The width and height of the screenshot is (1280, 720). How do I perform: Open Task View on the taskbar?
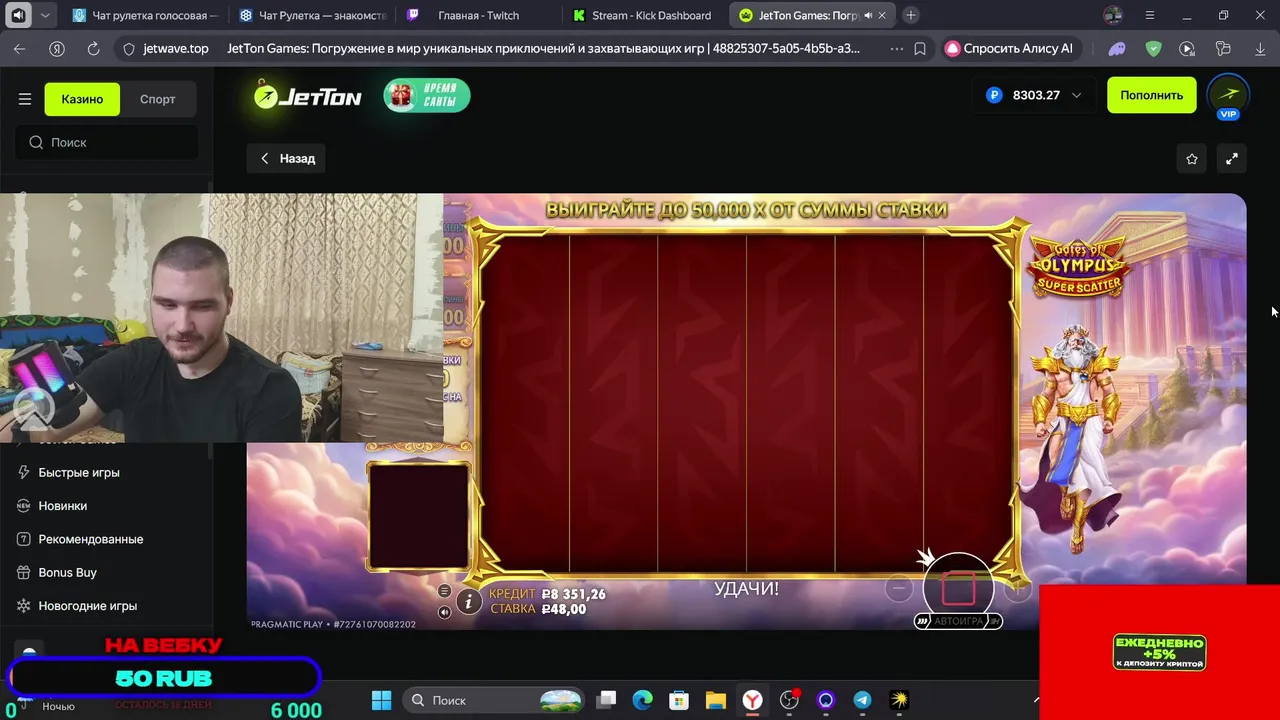coord(607,700)
